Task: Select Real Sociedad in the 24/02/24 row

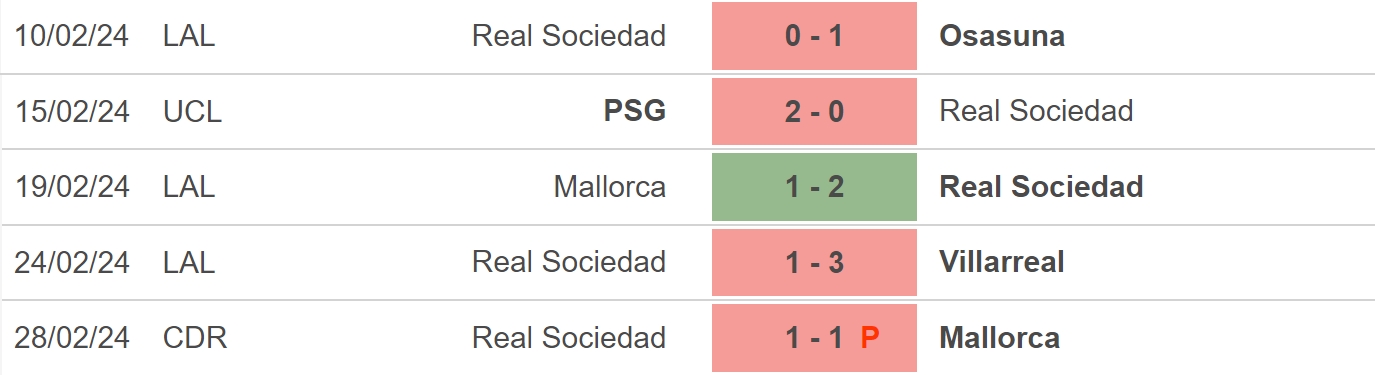Action: click(x=569, y=262)
